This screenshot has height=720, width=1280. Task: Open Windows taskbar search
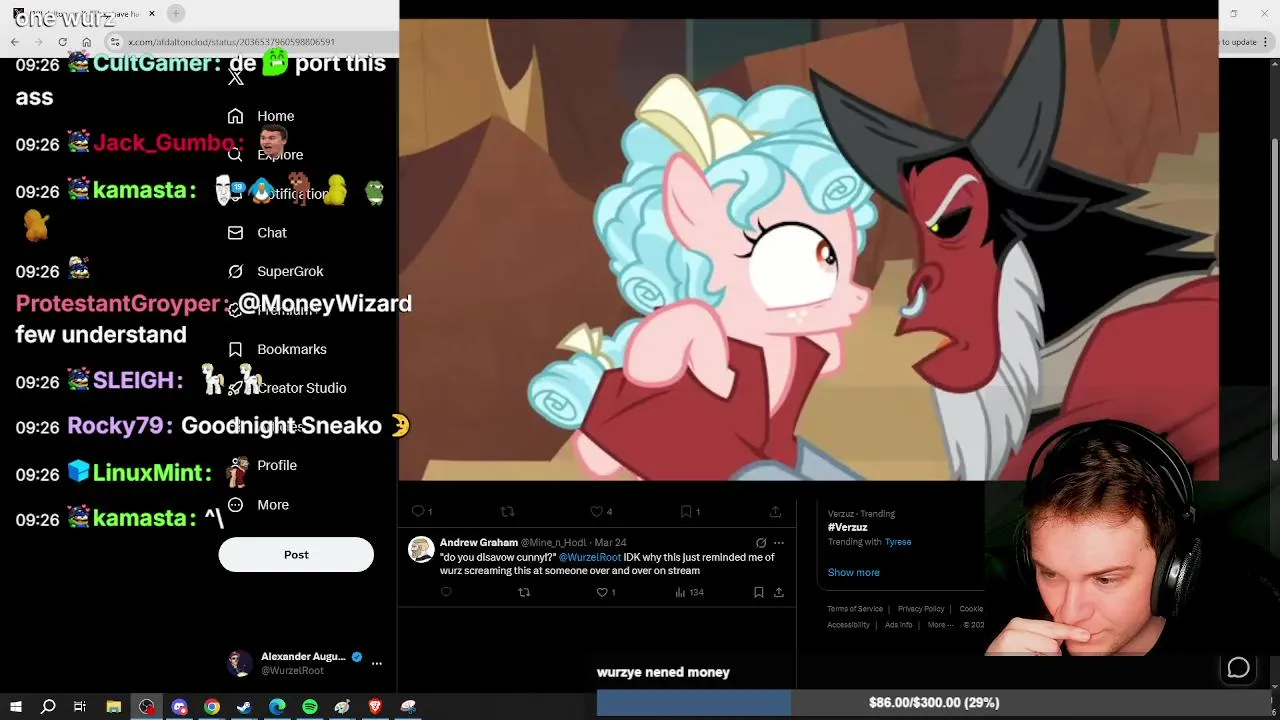click(x=48, y=707)
